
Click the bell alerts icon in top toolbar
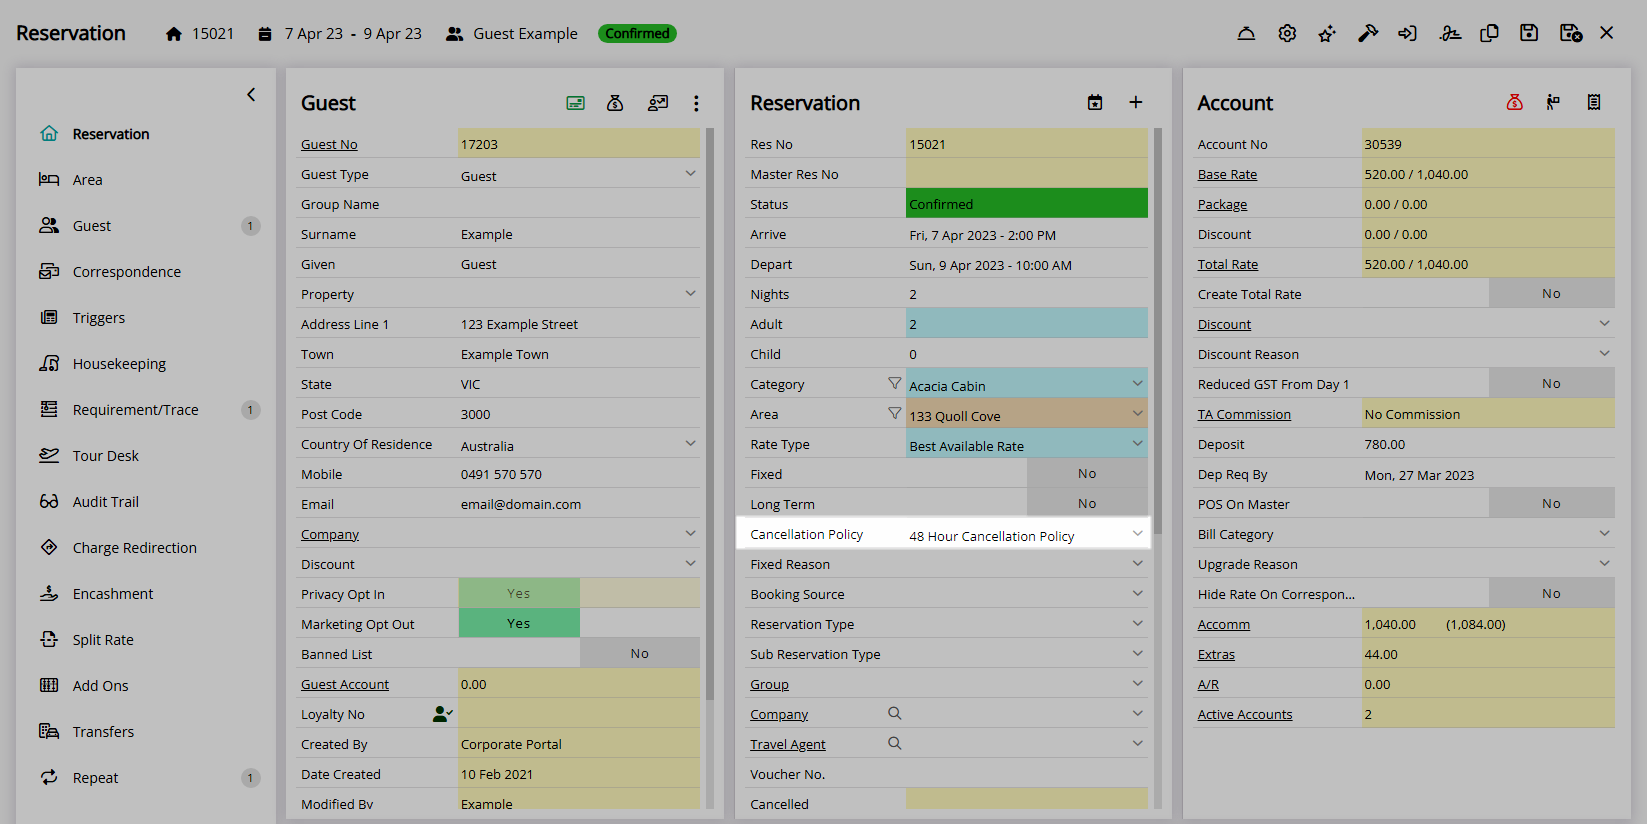click(x=1246, y=34)
